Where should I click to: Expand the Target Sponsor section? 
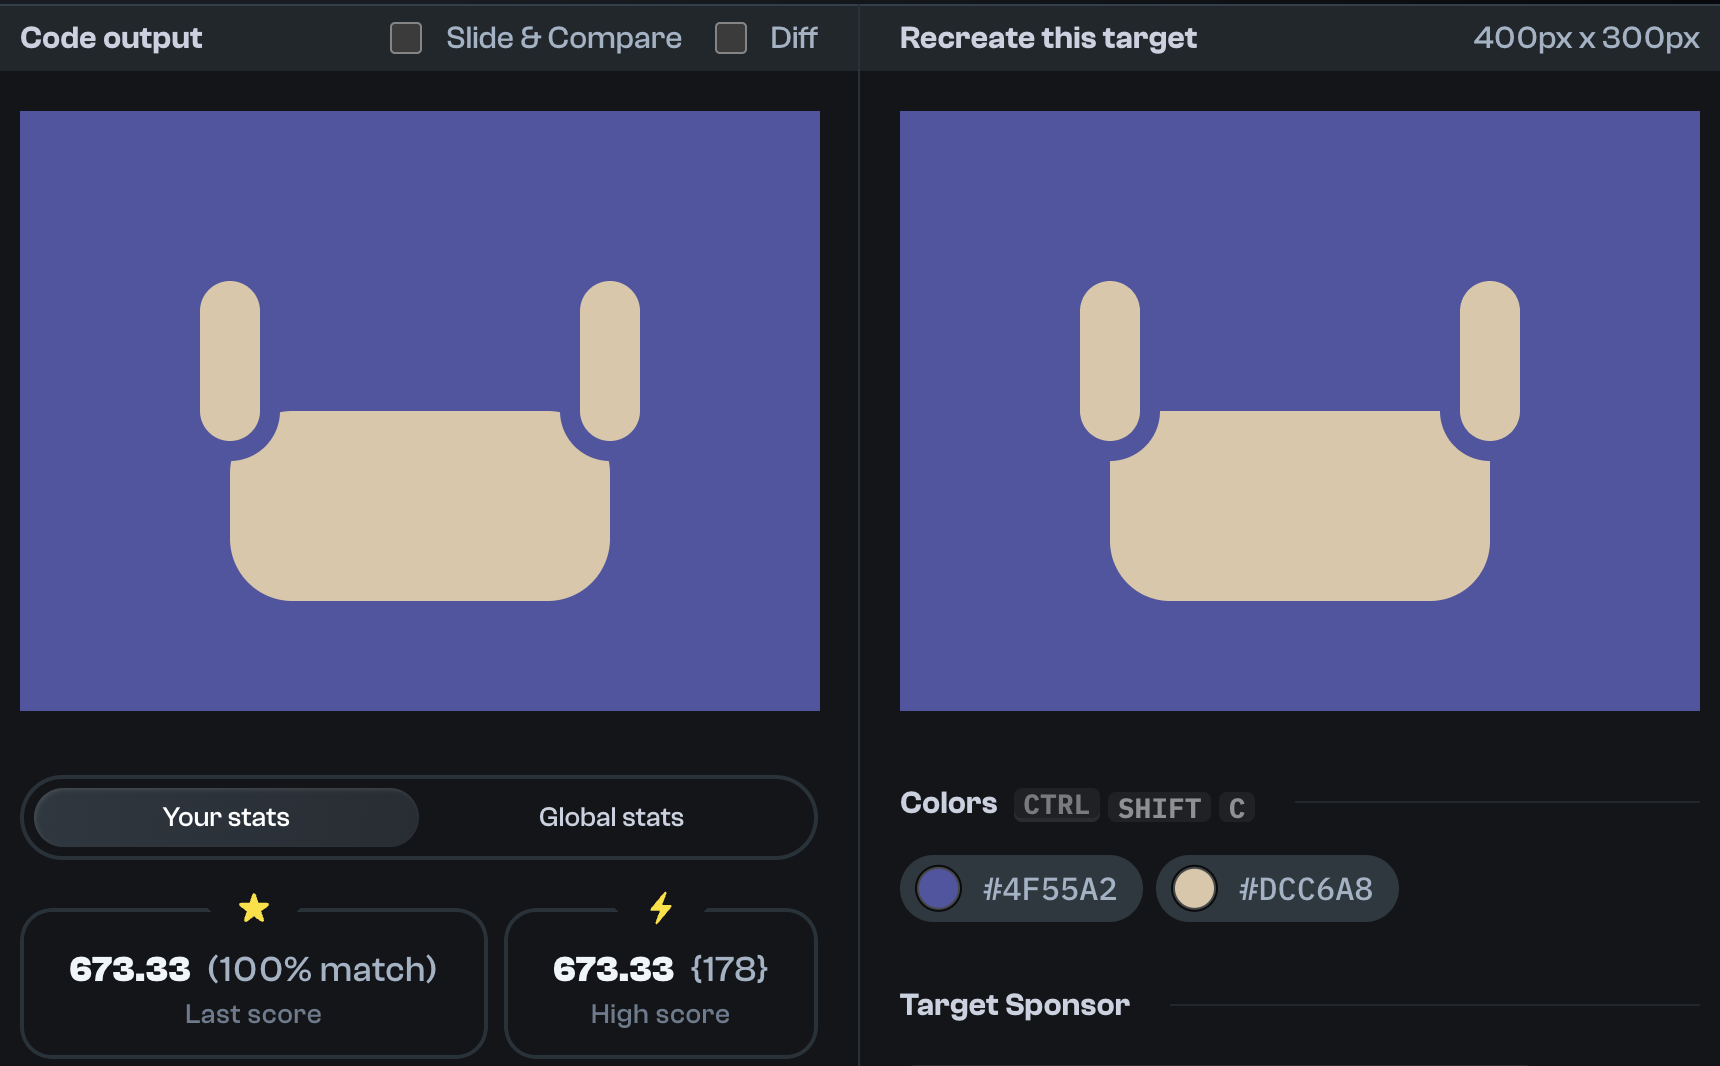click(x=1015, y=1005)
